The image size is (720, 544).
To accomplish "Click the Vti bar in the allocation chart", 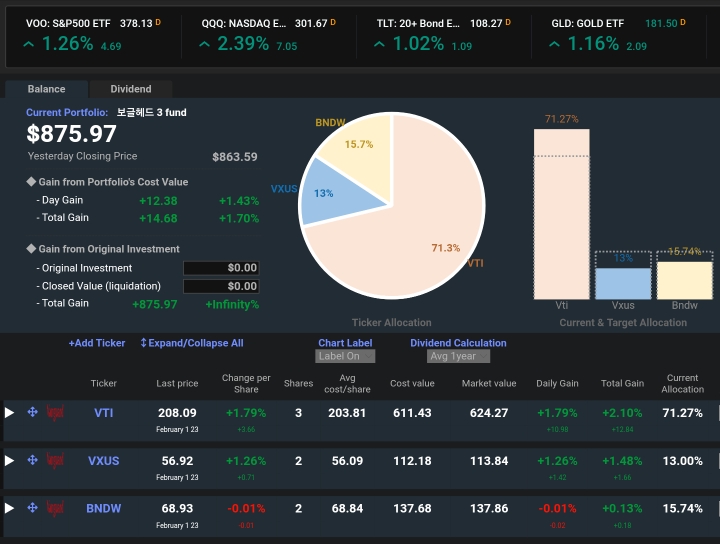I will coord(562,214).
